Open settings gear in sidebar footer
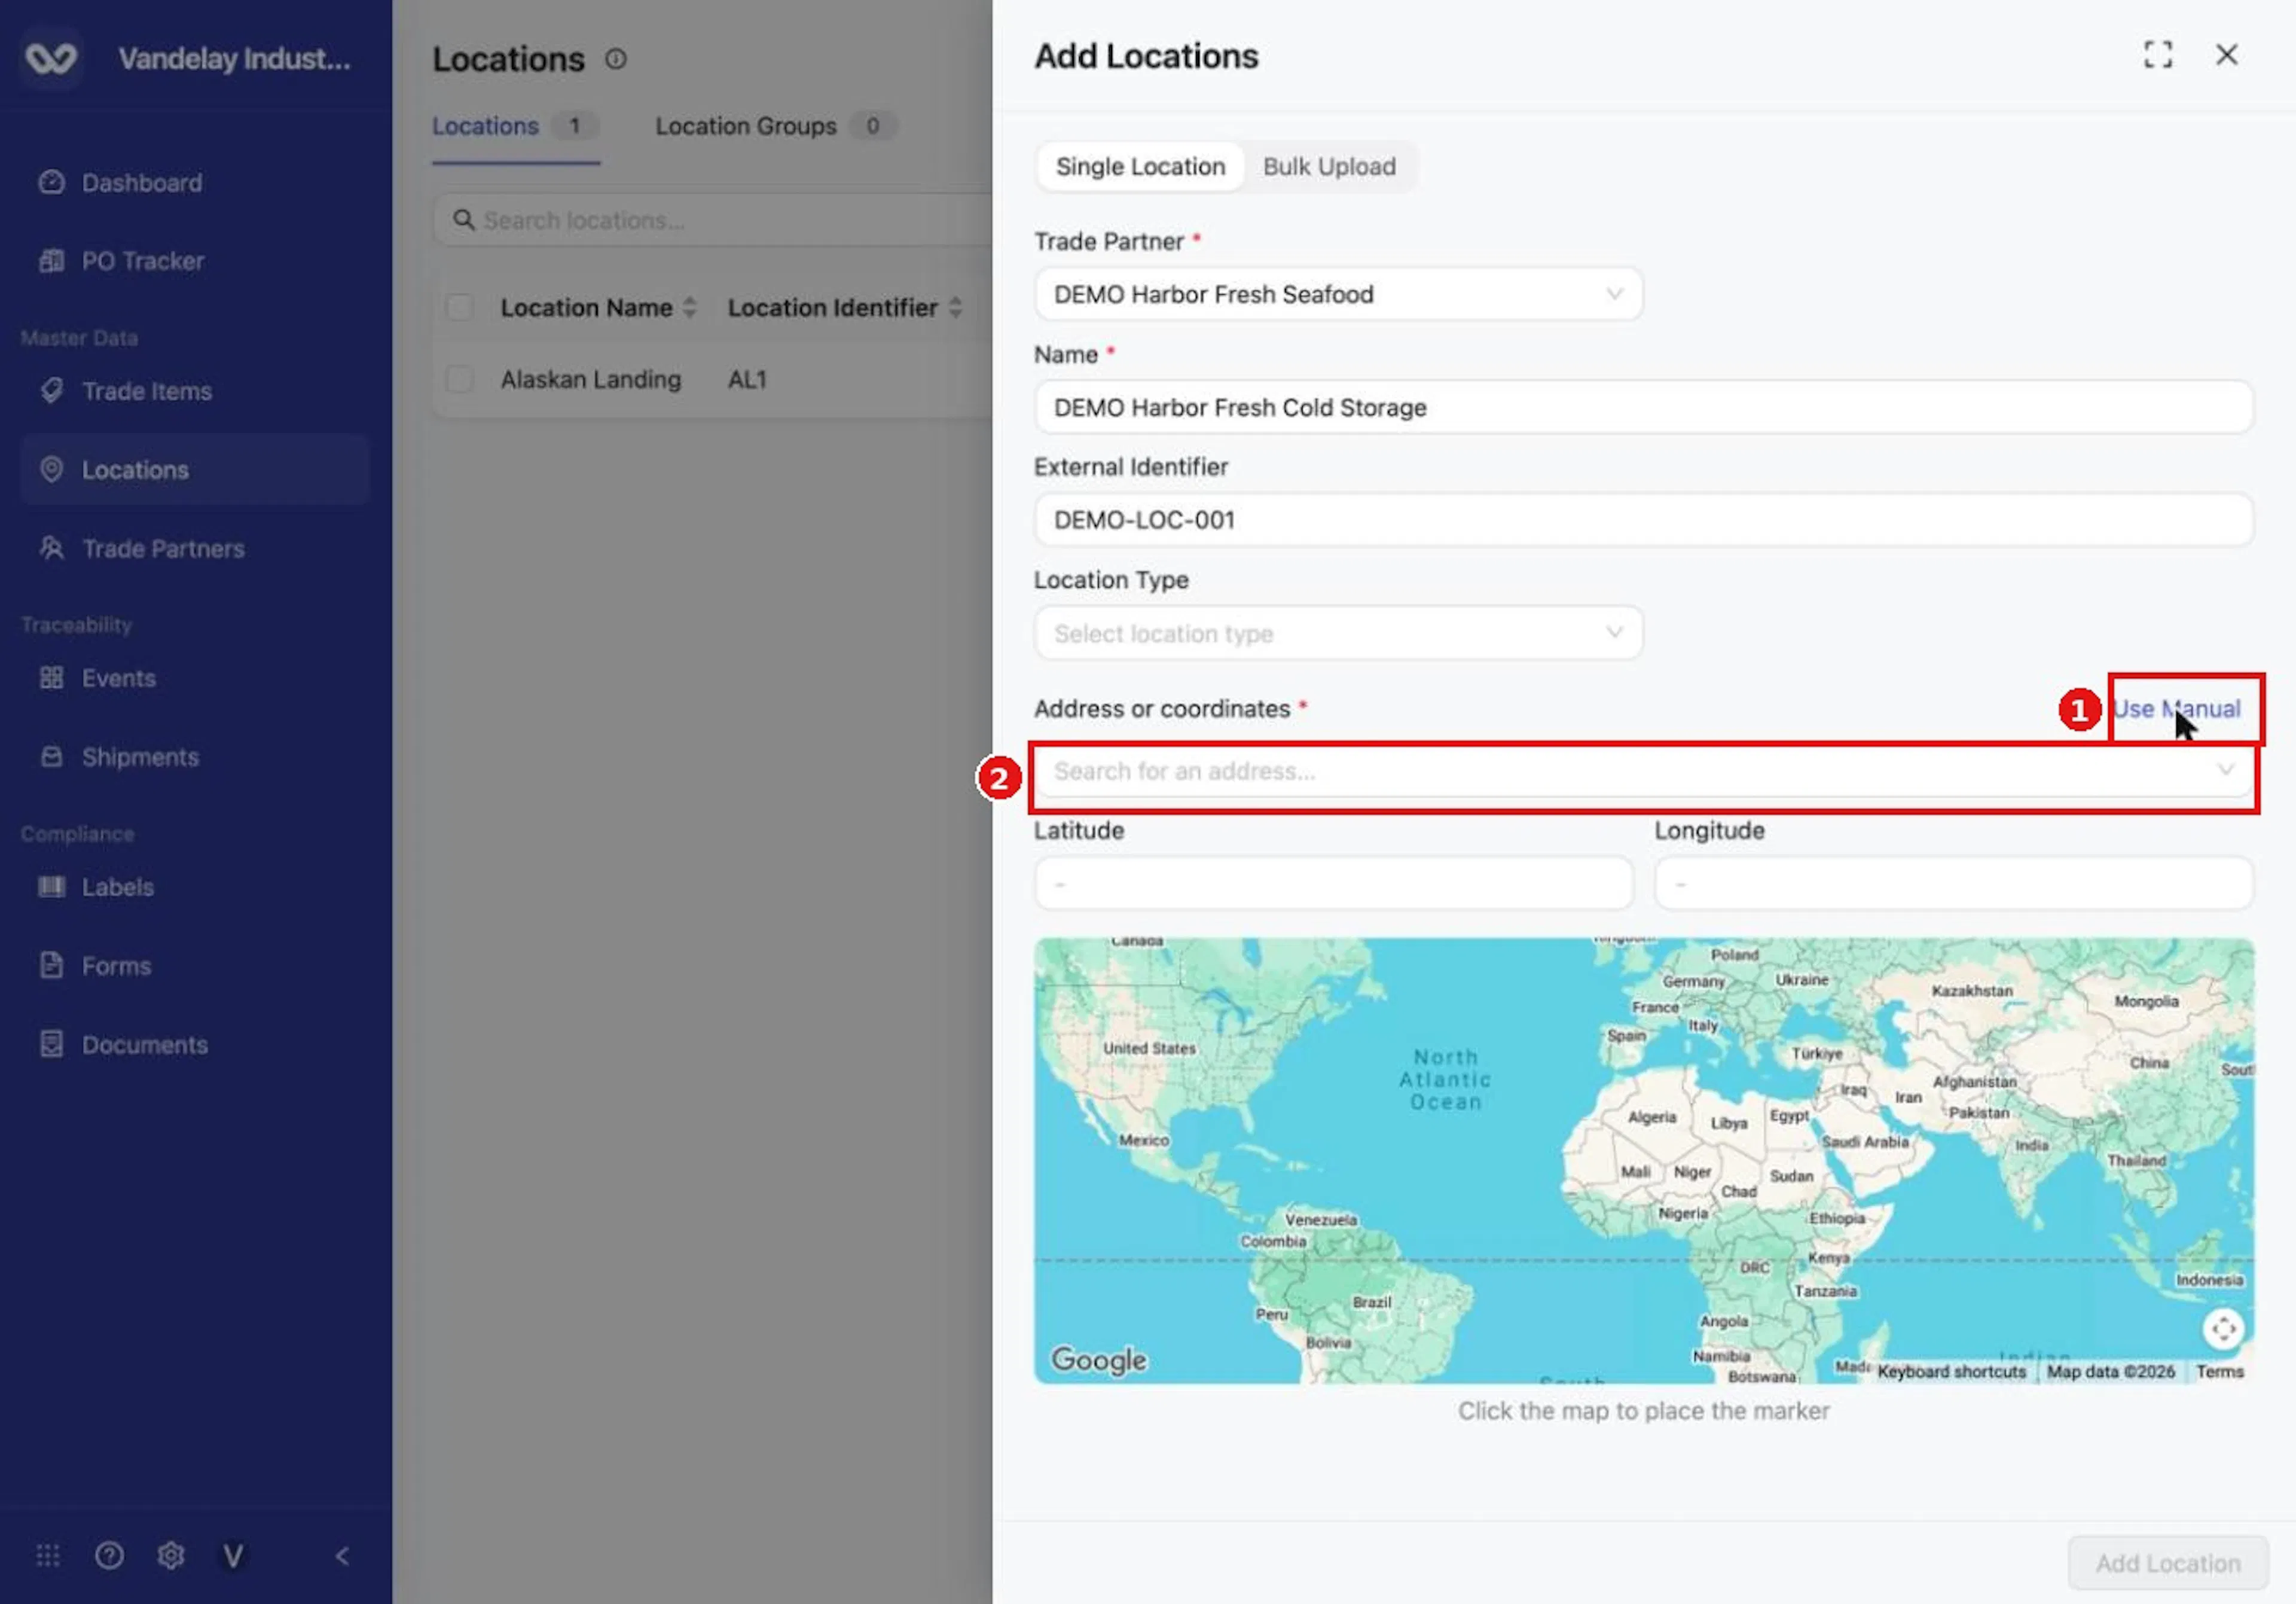This screenshot has height=1604, width=2296. click(x=171, y=1555)
